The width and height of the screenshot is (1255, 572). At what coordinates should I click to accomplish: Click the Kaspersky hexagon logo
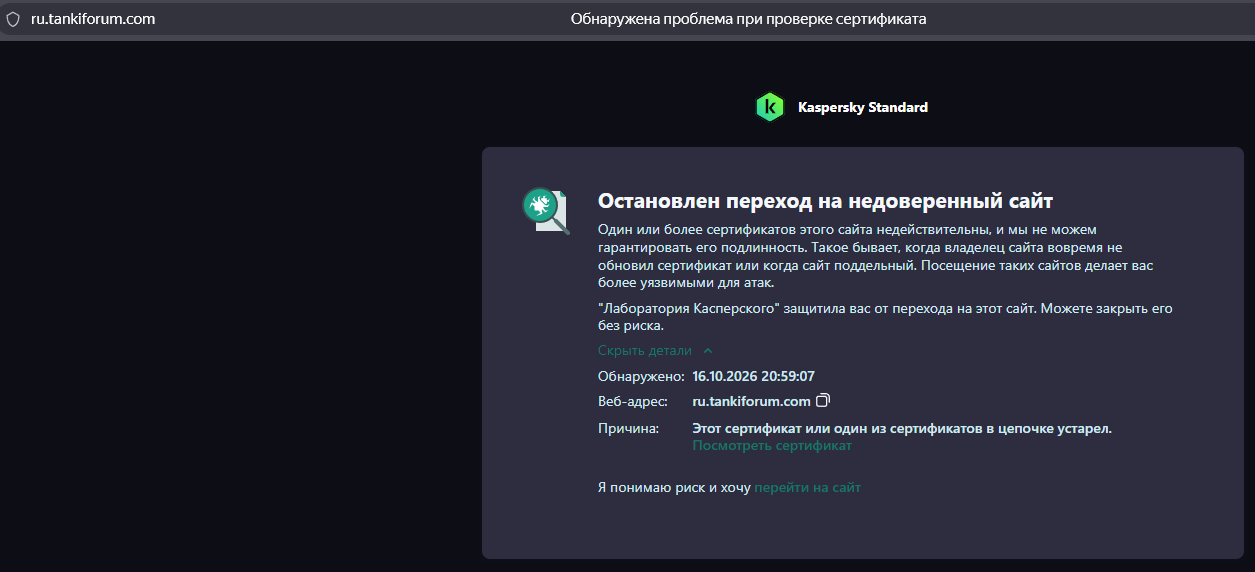770,107
